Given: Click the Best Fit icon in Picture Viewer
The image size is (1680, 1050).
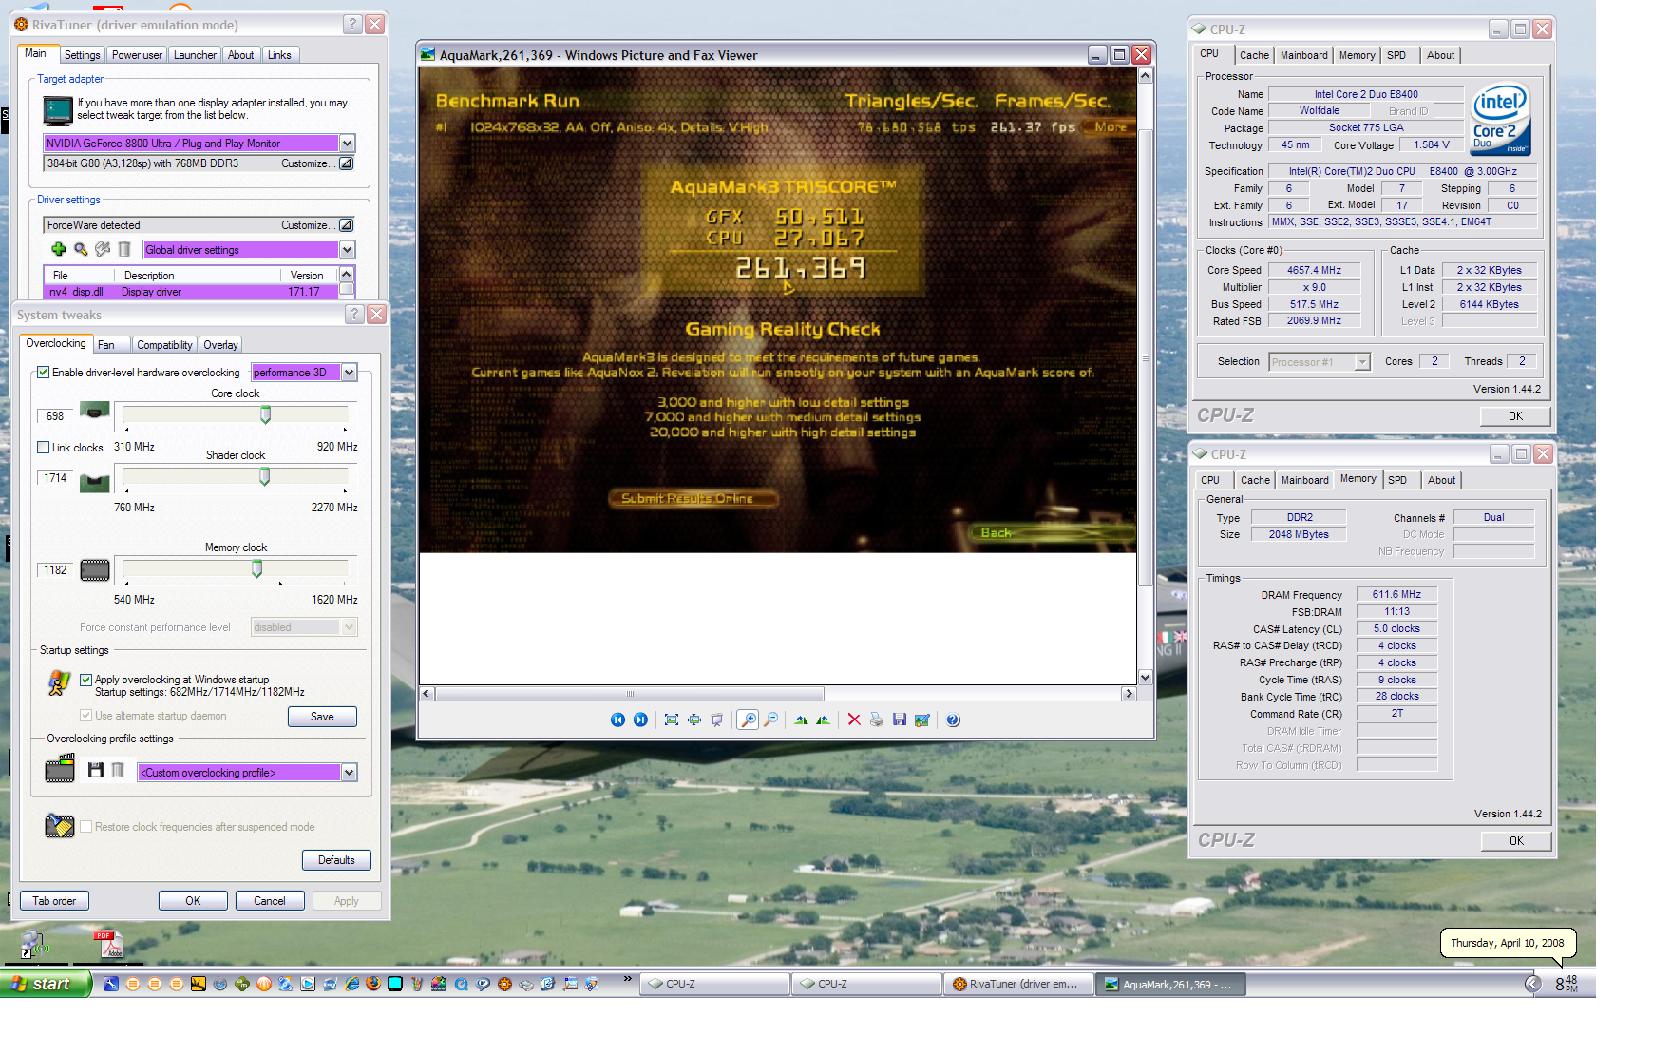Looking at the screenshot, I should point(671,720).
